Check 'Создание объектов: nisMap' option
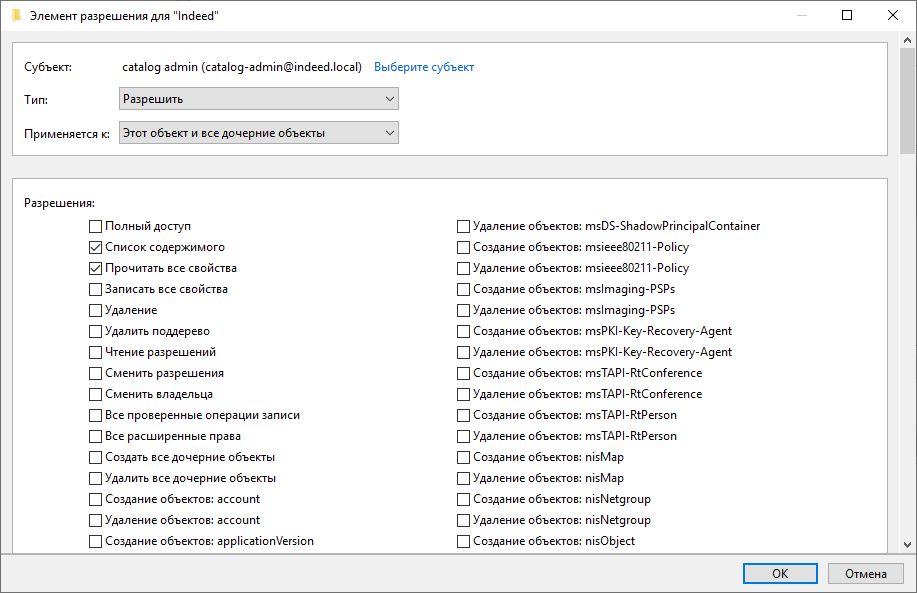Viewport: 917px width, 593px height. [x=464, y=457]
